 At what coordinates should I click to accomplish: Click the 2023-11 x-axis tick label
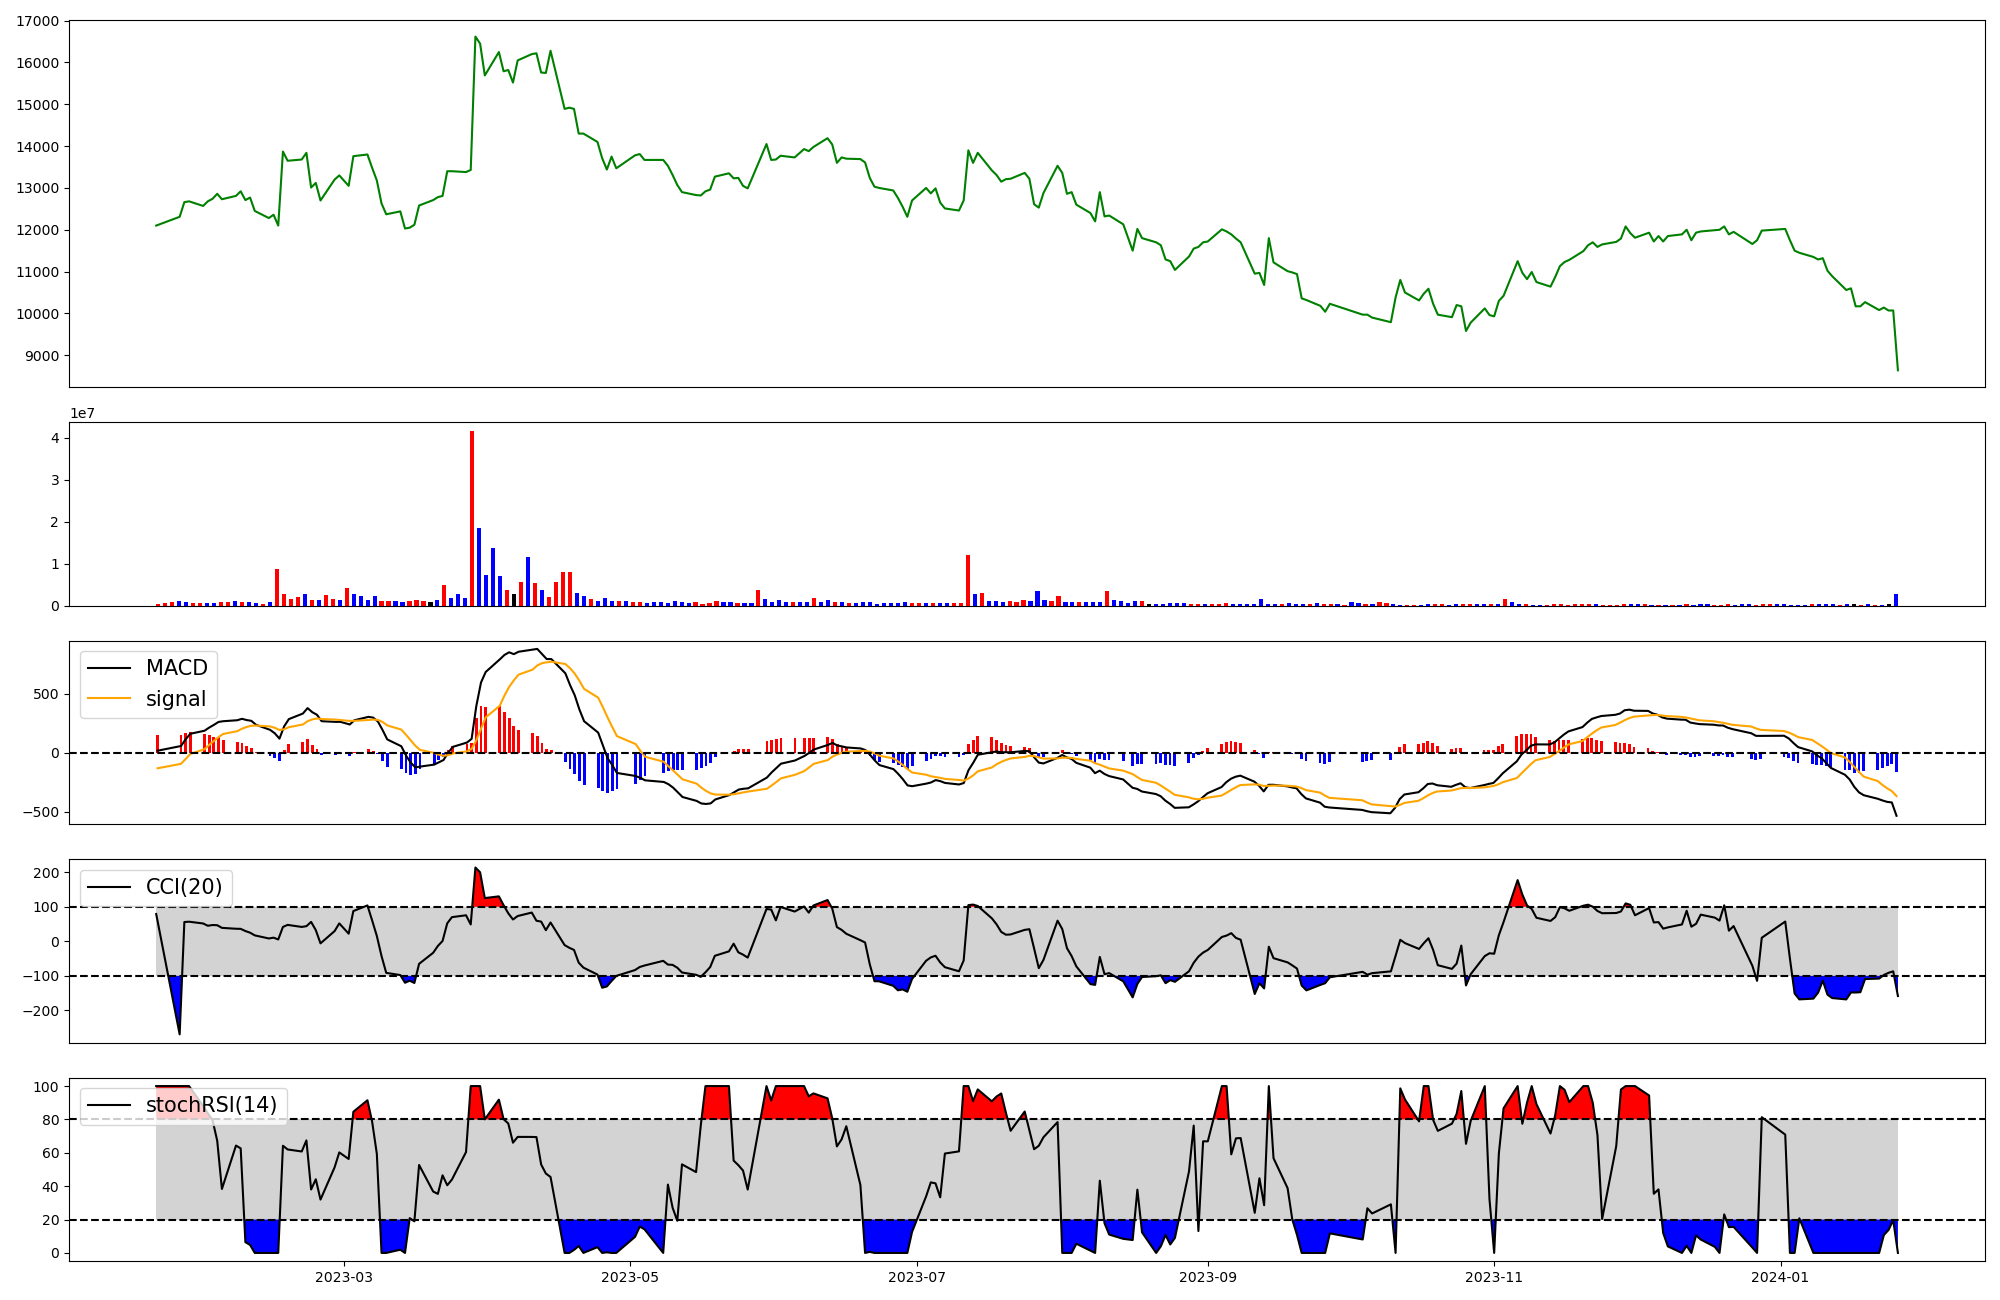click(1494, 1277)
